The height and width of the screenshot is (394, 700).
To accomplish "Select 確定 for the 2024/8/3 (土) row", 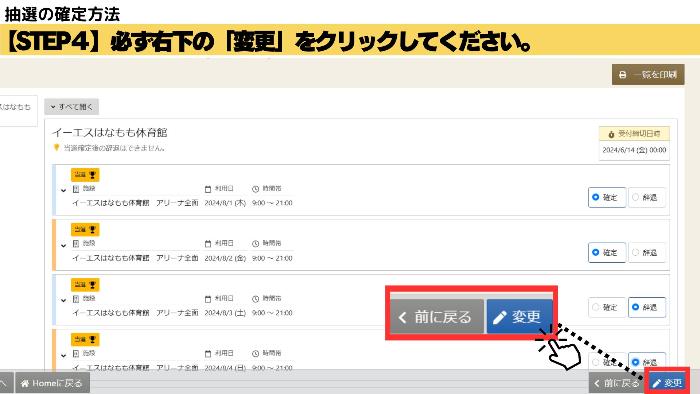I will (607, 307).
